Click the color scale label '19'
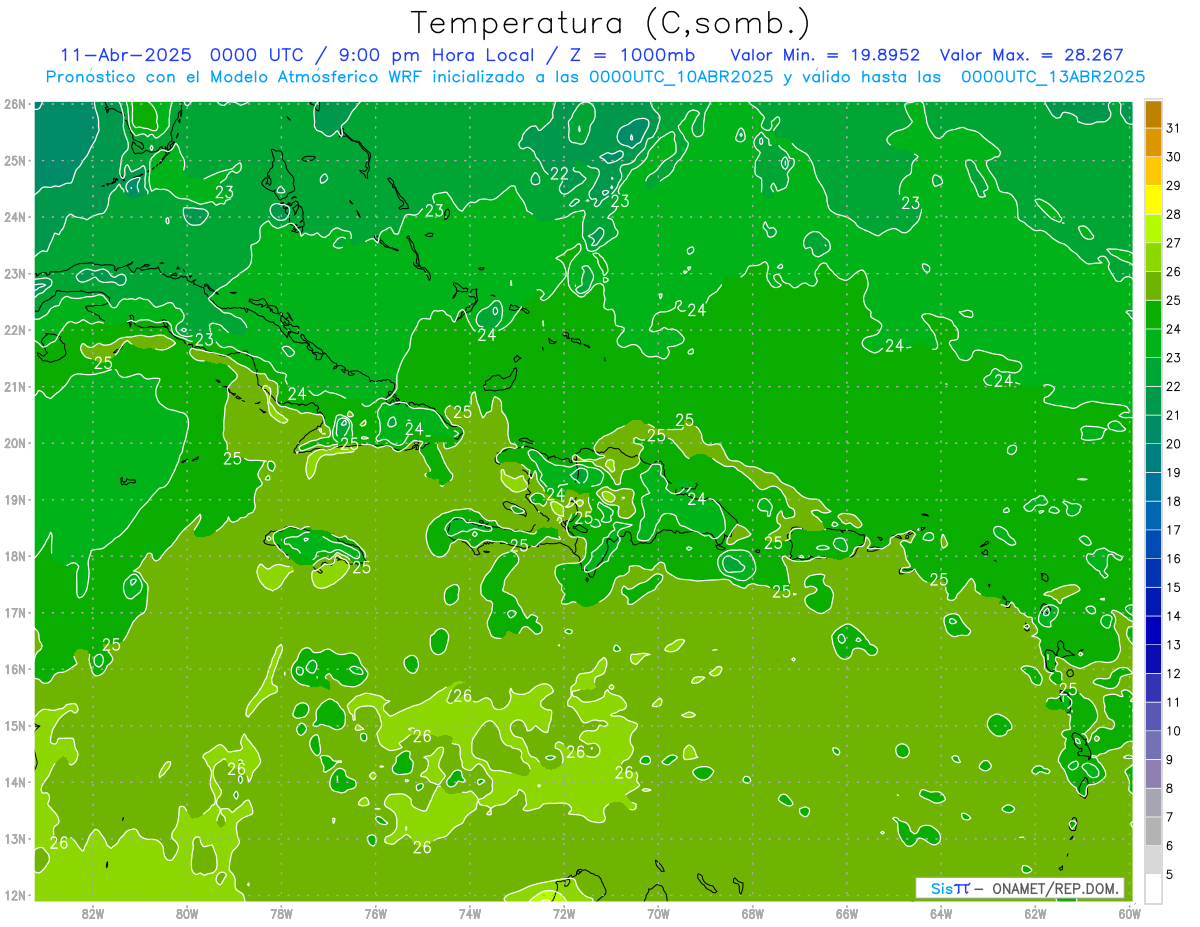The height and width of the screenshot is (927, 1200). (1174, 473)
